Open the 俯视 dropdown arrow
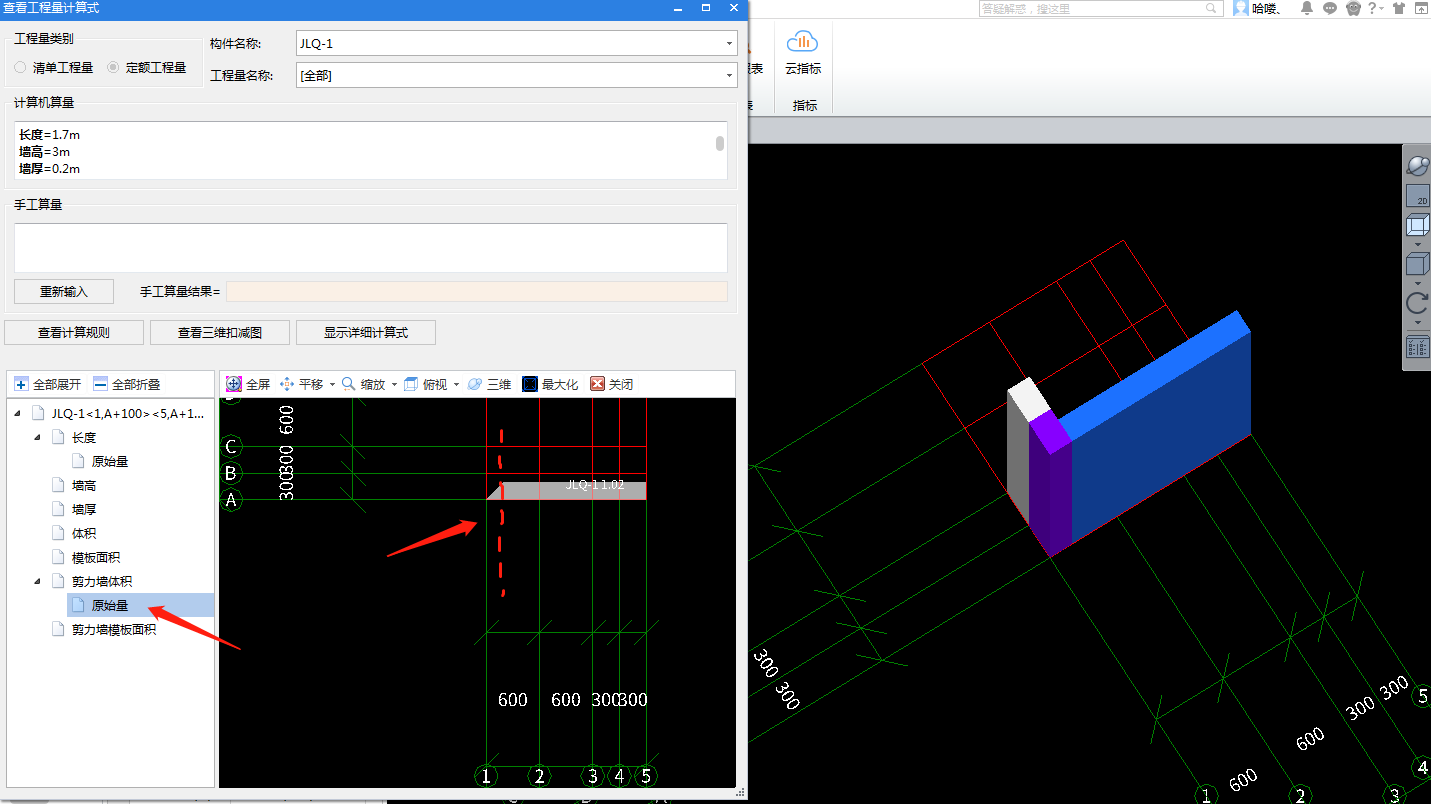The height and width of the screenshot is (804, 1431). coord(456,385)
